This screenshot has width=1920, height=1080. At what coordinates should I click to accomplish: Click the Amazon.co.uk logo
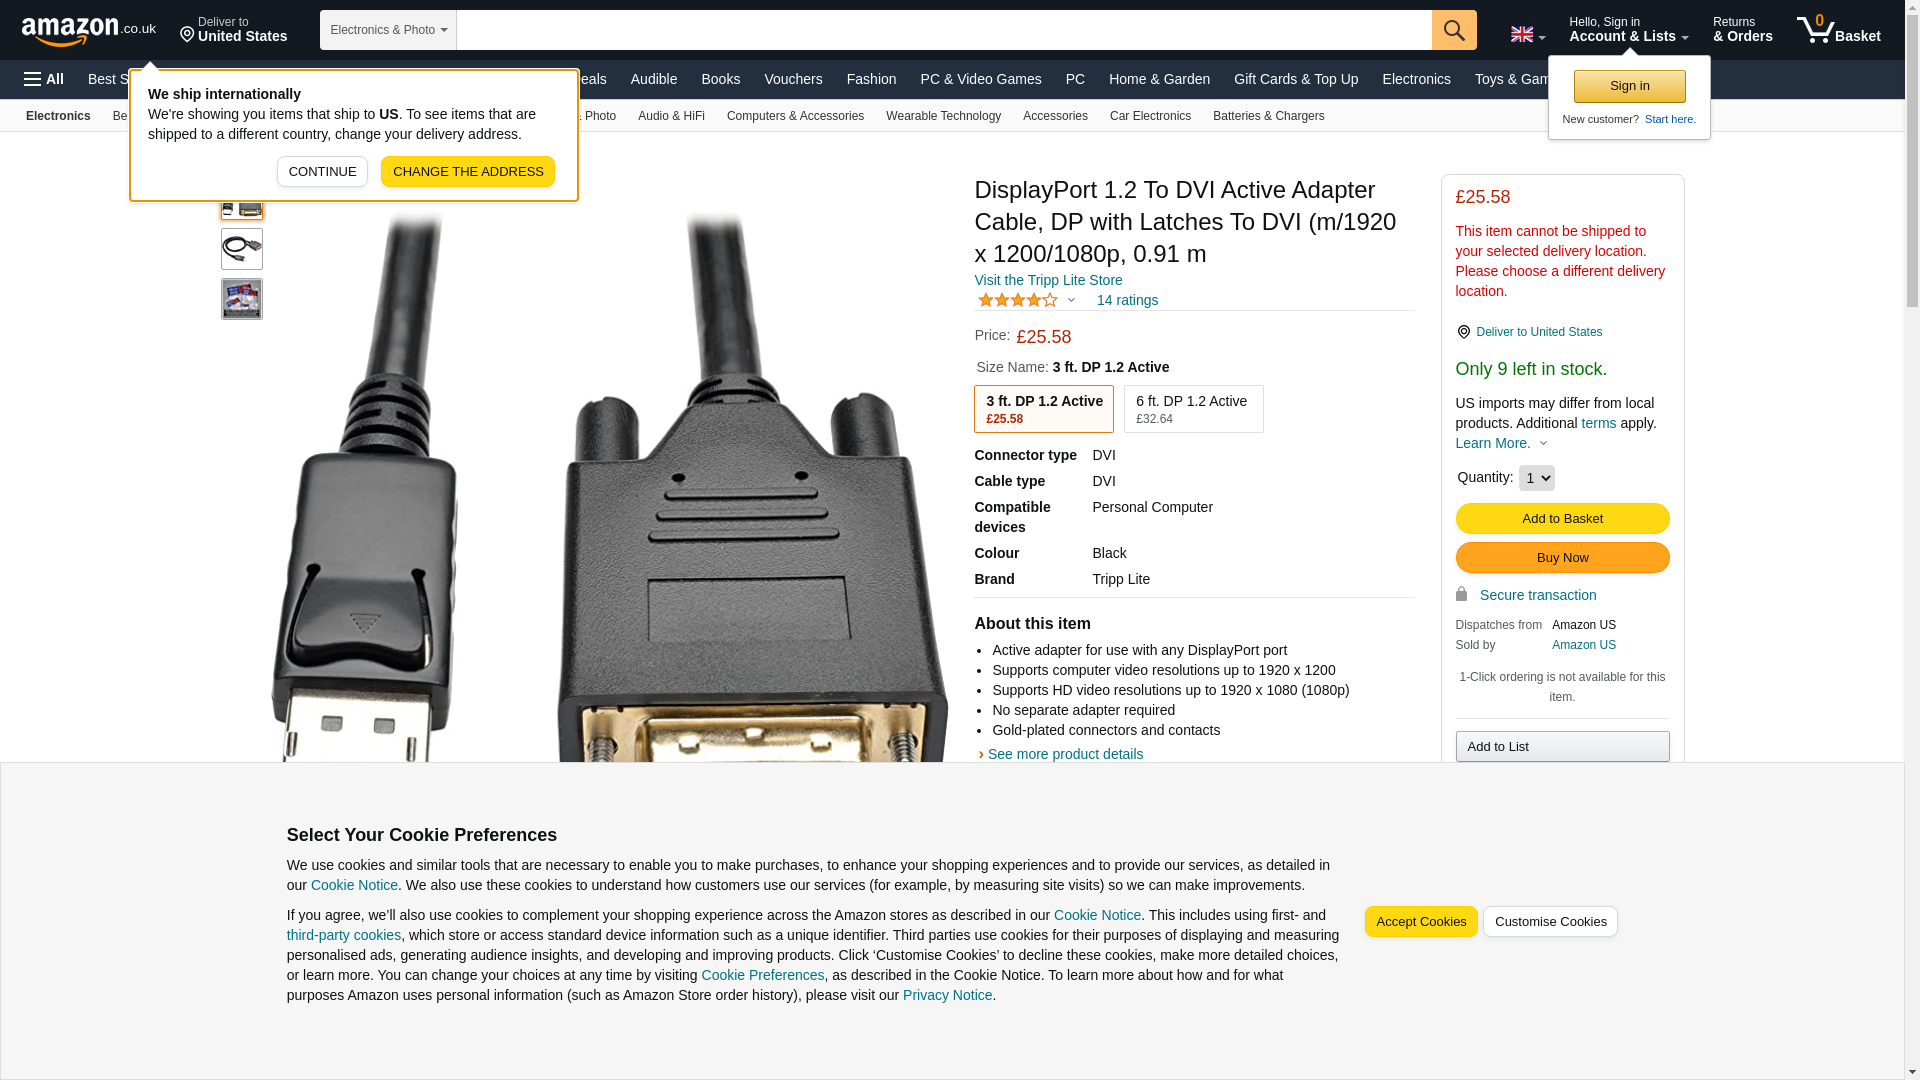pyautogui.click(x=88, y=30)
